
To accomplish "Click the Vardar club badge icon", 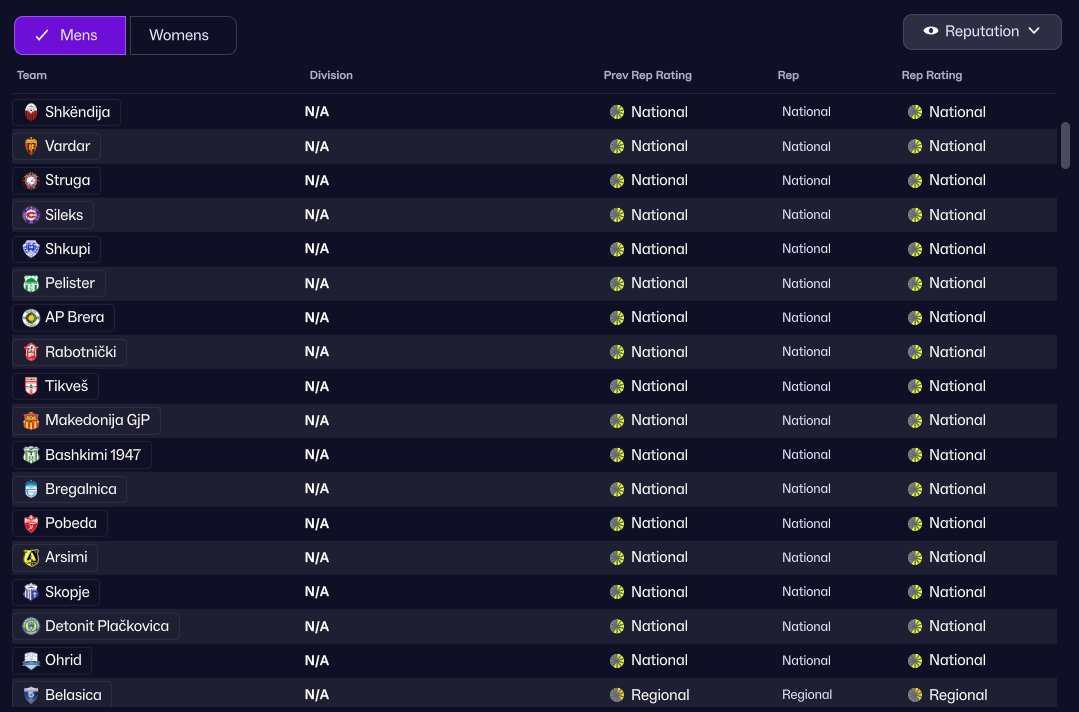I will point(31,147).
